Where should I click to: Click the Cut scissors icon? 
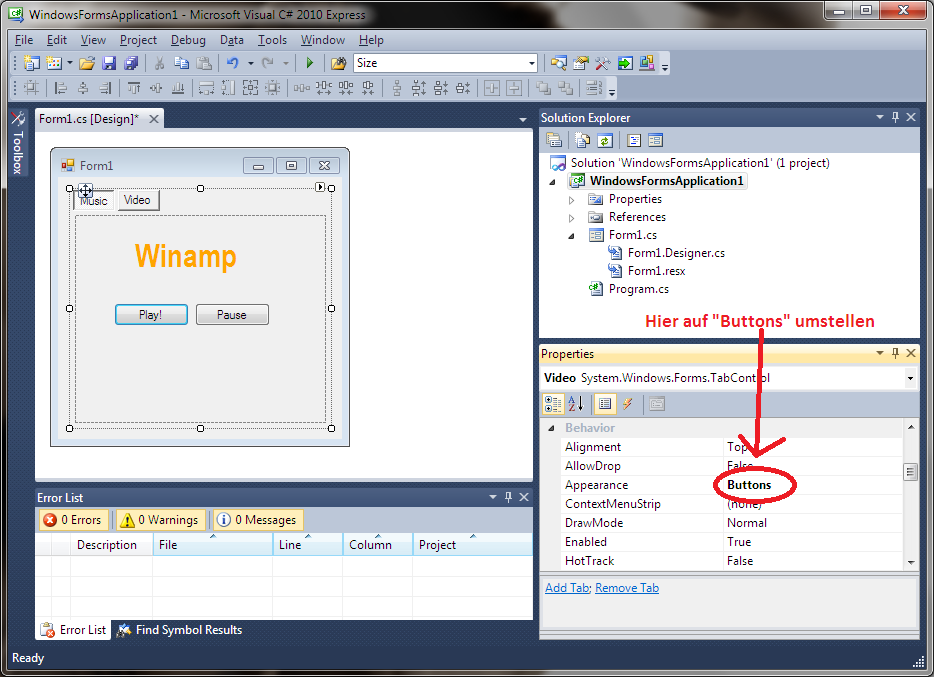click(x=159, y=63)
